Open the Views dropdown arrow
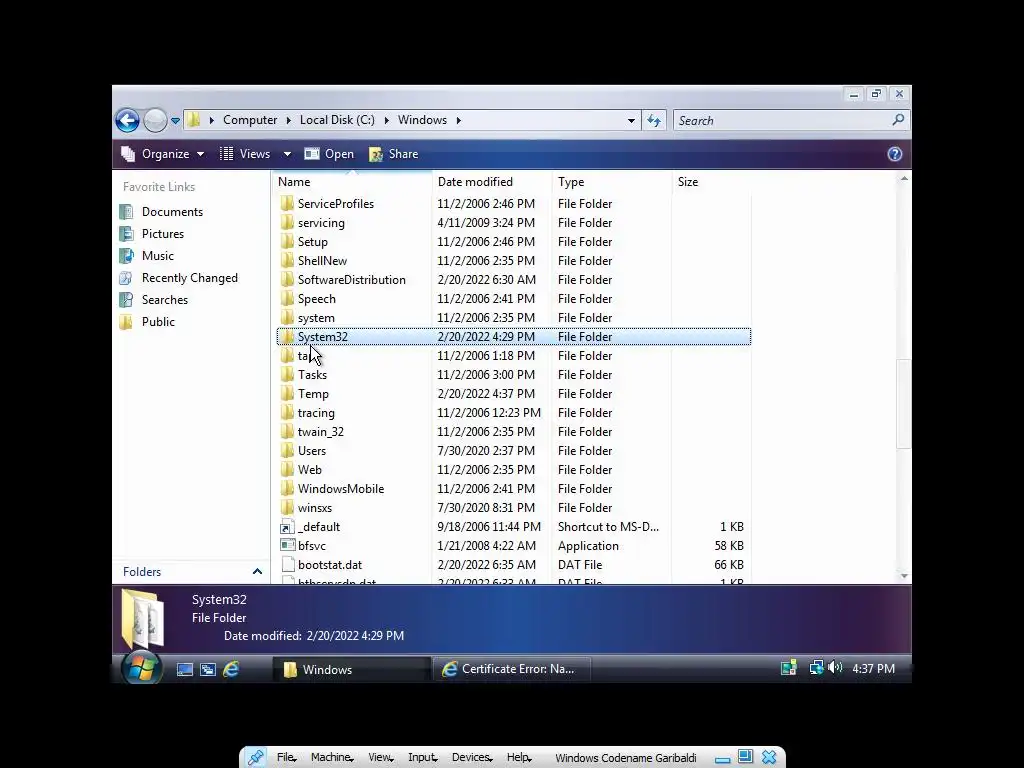The image size is (1024, 768). tap(287, 154)
